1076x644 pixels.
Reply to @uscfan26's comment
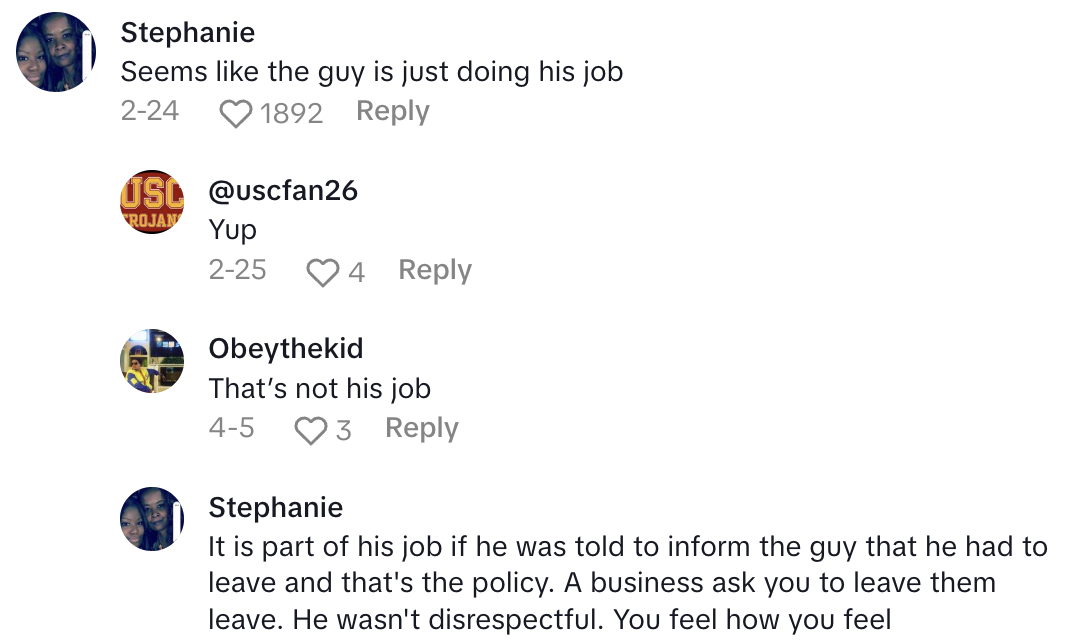pos(434,270)
